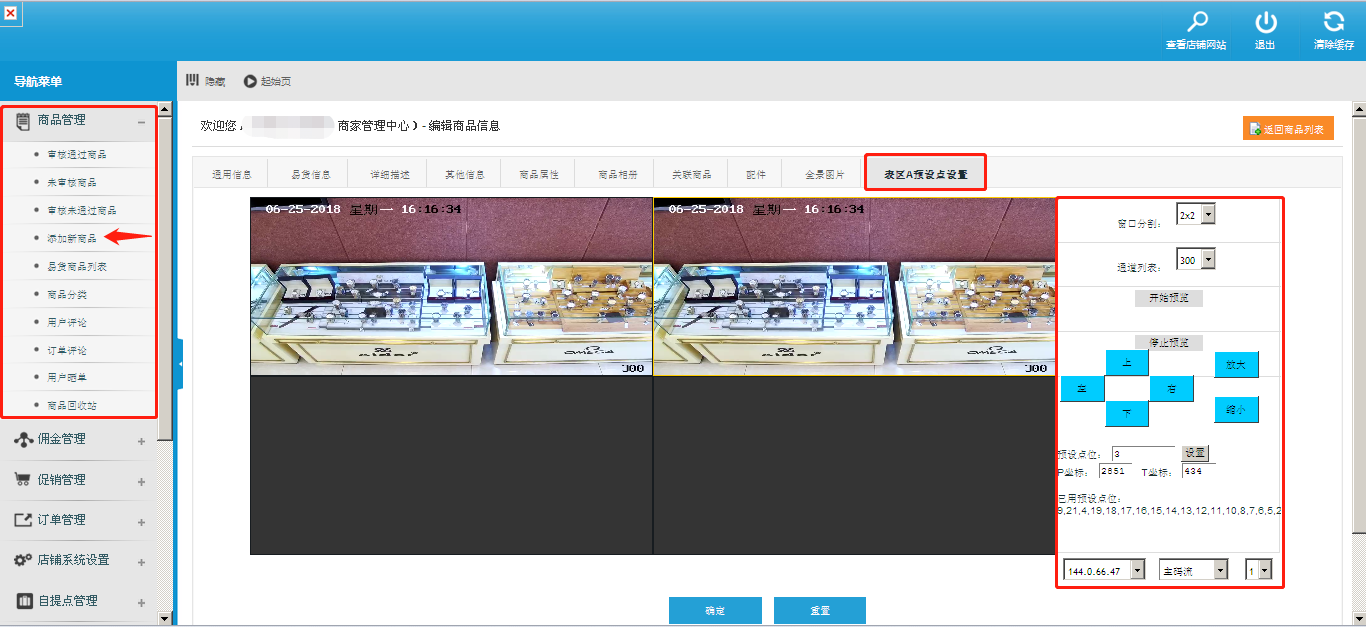This screenshot has width=1366, height=627.
Task: Open the 主码流 stream dropdown
Action: tap(1220, 570)
